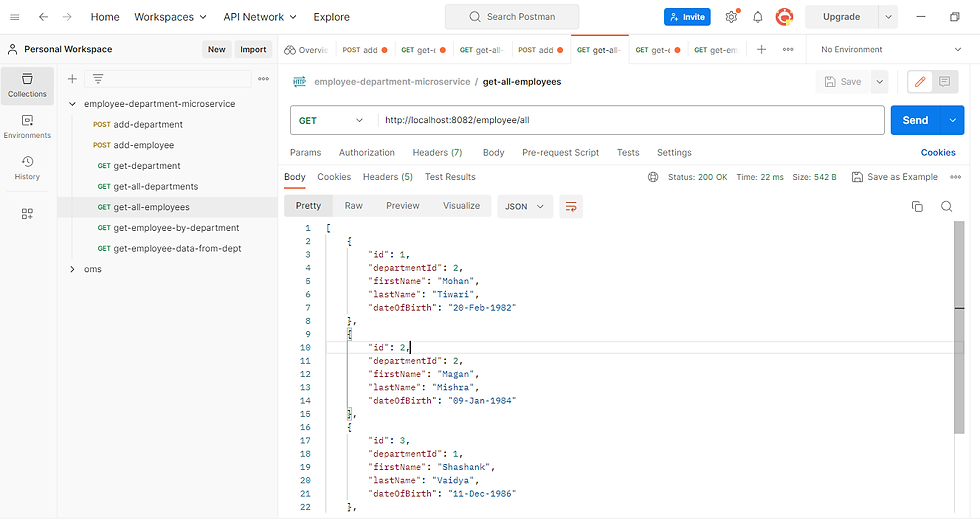Viewport: 980px width, 520px height.
Task: Switch to the Params tab
Action: tap(306, 152)
